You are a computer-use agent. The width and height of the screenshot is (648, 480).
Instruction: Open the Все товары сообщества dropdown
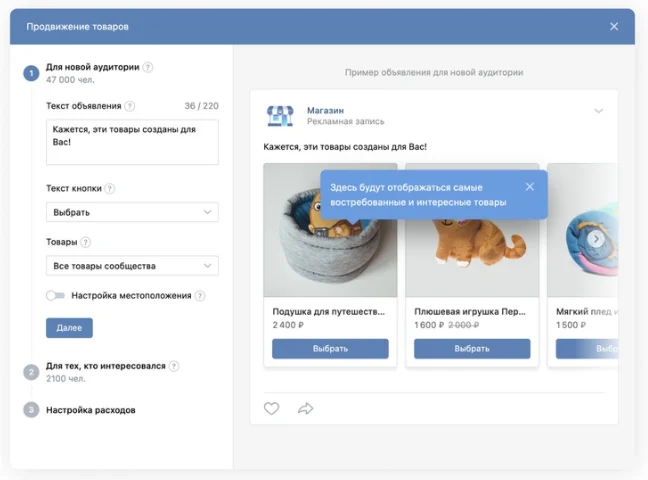132,266
